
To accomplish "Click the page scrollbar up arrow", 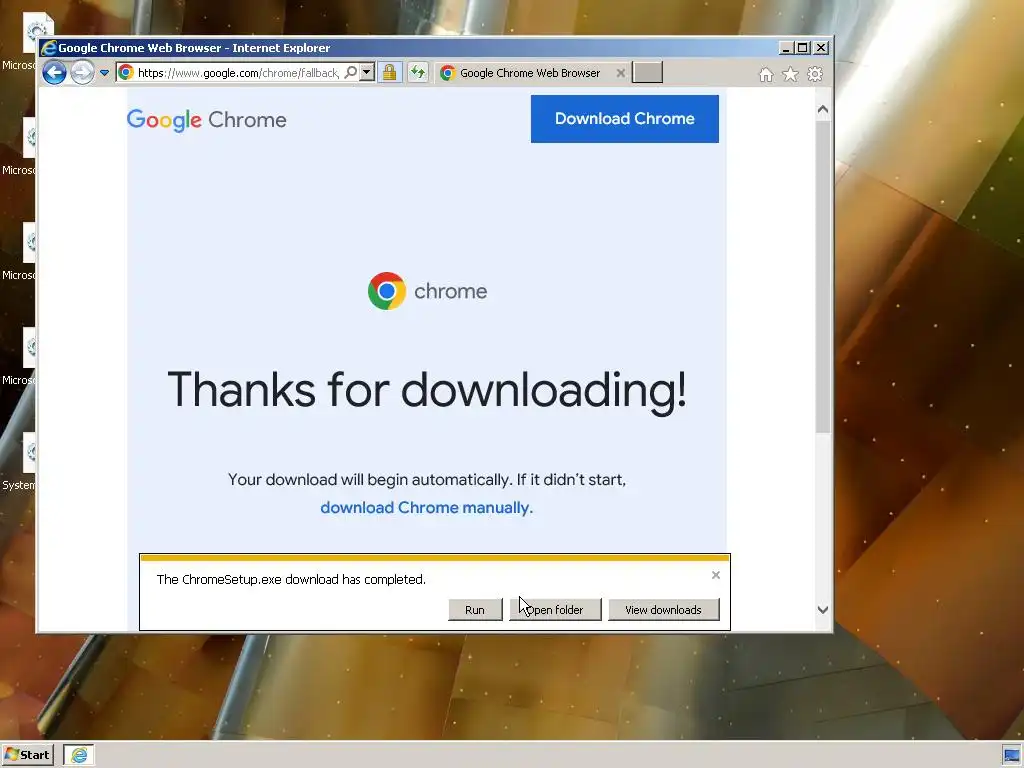I will (823, 110).
